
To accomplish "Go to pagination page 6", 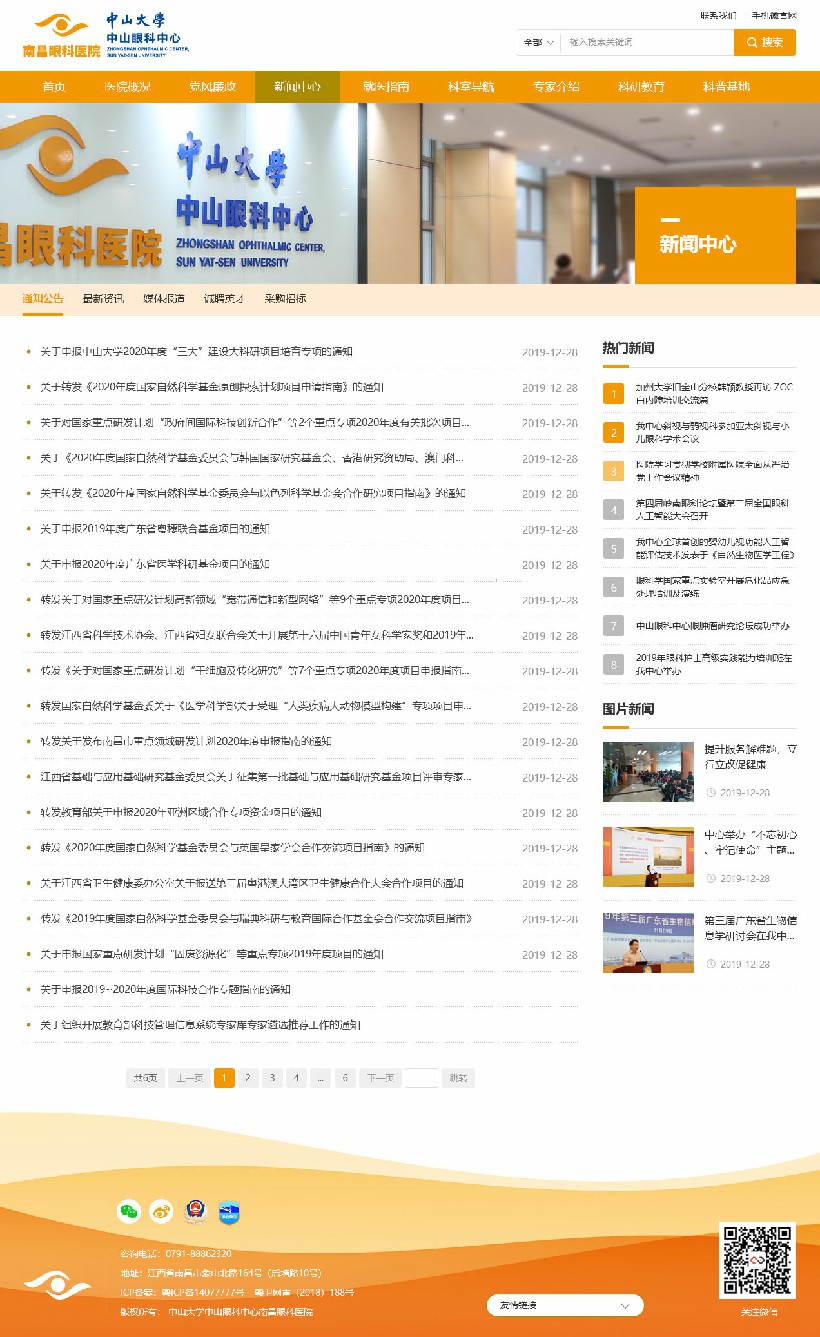I will point(345,1078).
